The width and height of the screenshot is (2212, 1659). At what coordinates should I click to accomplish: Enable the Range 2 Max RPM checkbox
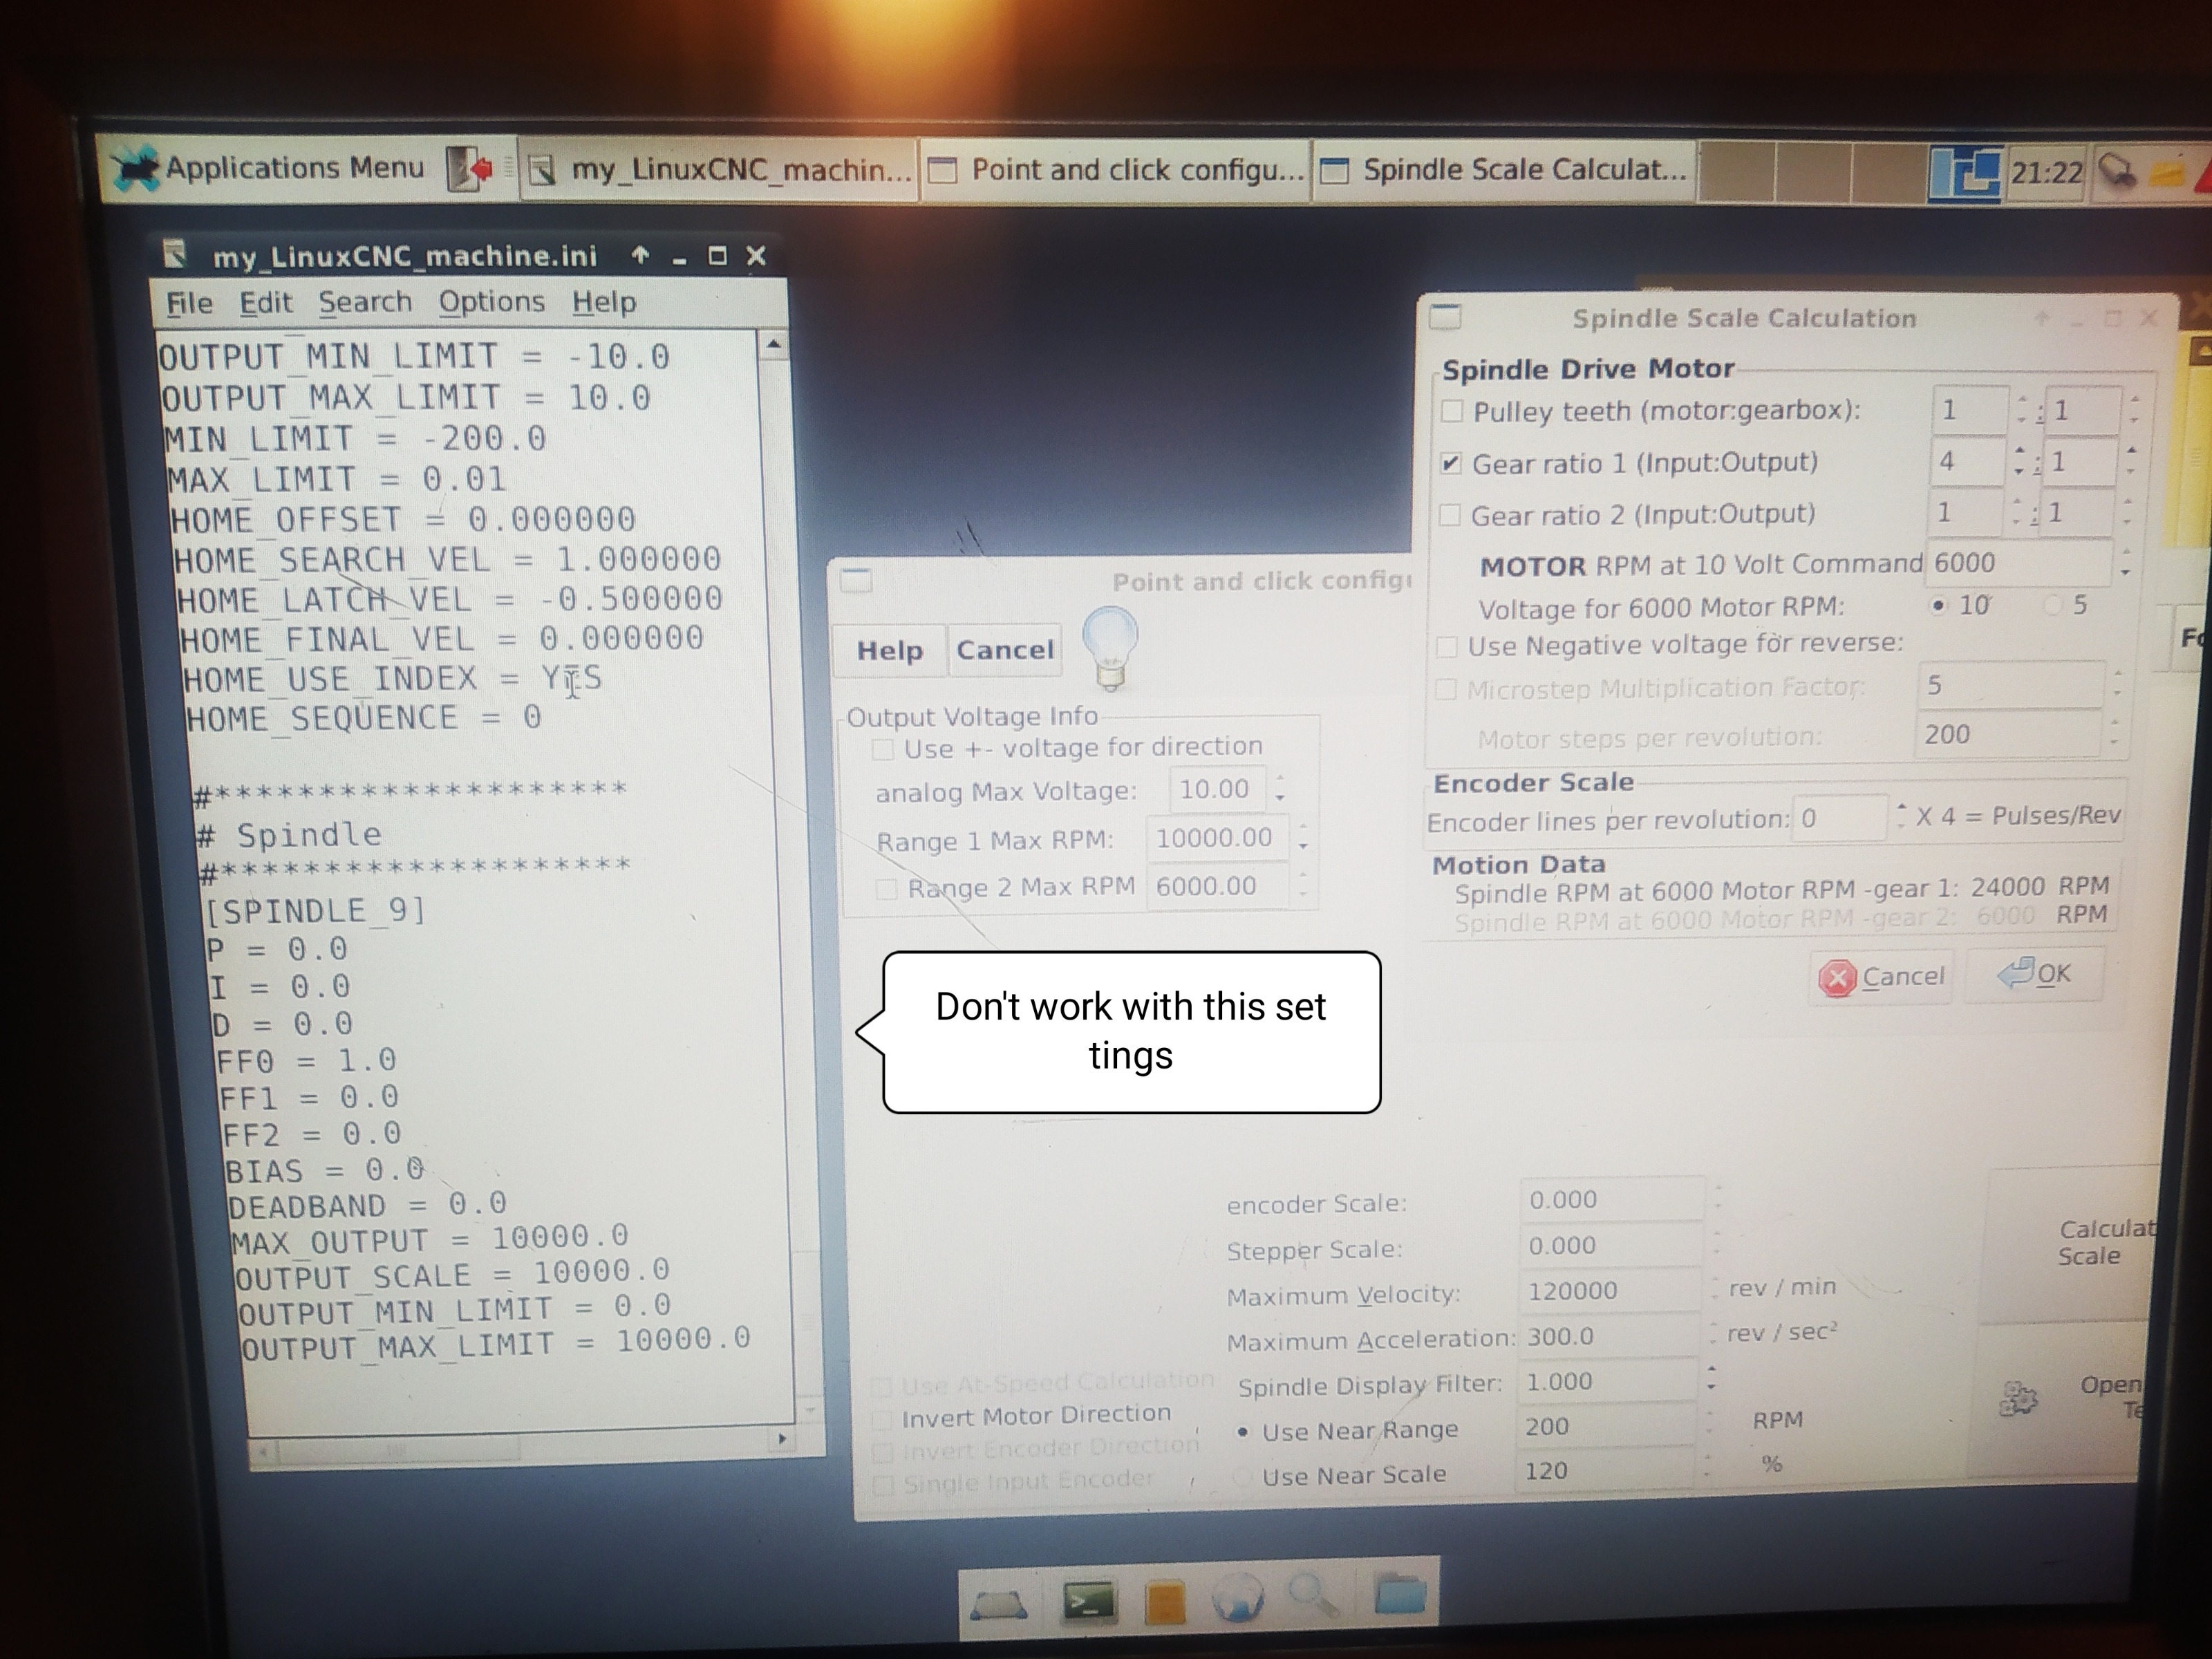(x=886, y=889)
